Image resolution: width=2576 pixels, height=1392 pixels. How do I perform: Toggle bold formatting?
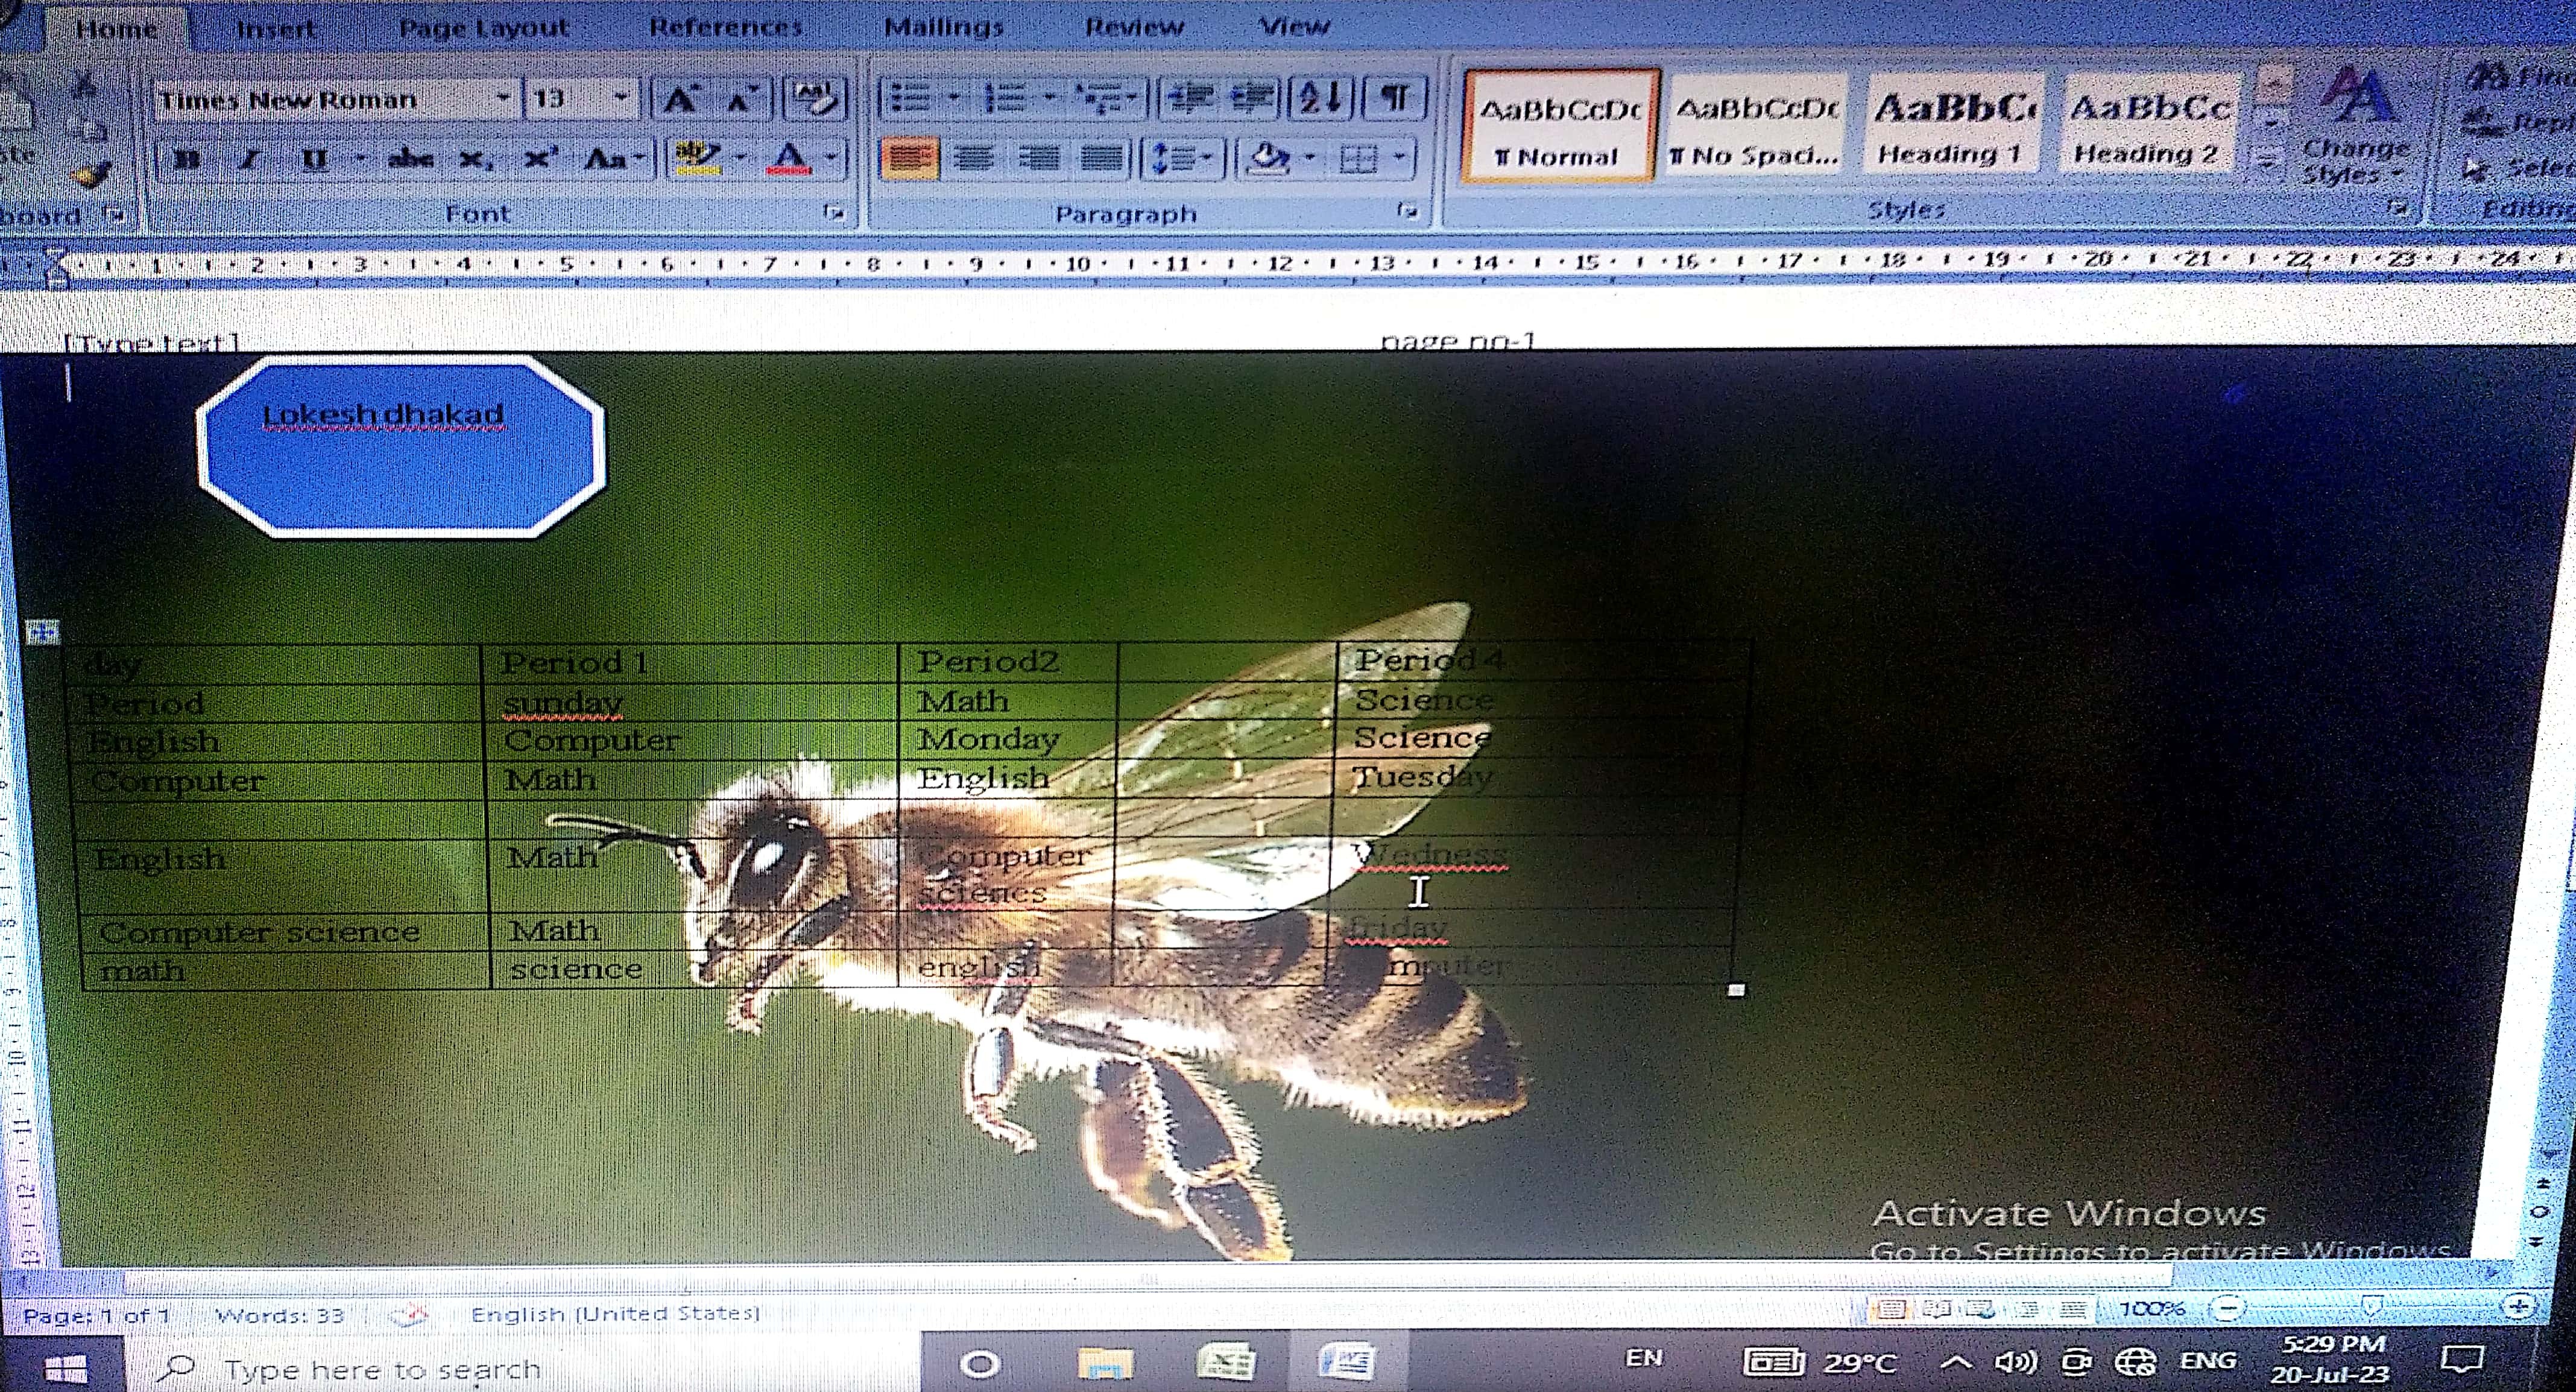[187, 159]
